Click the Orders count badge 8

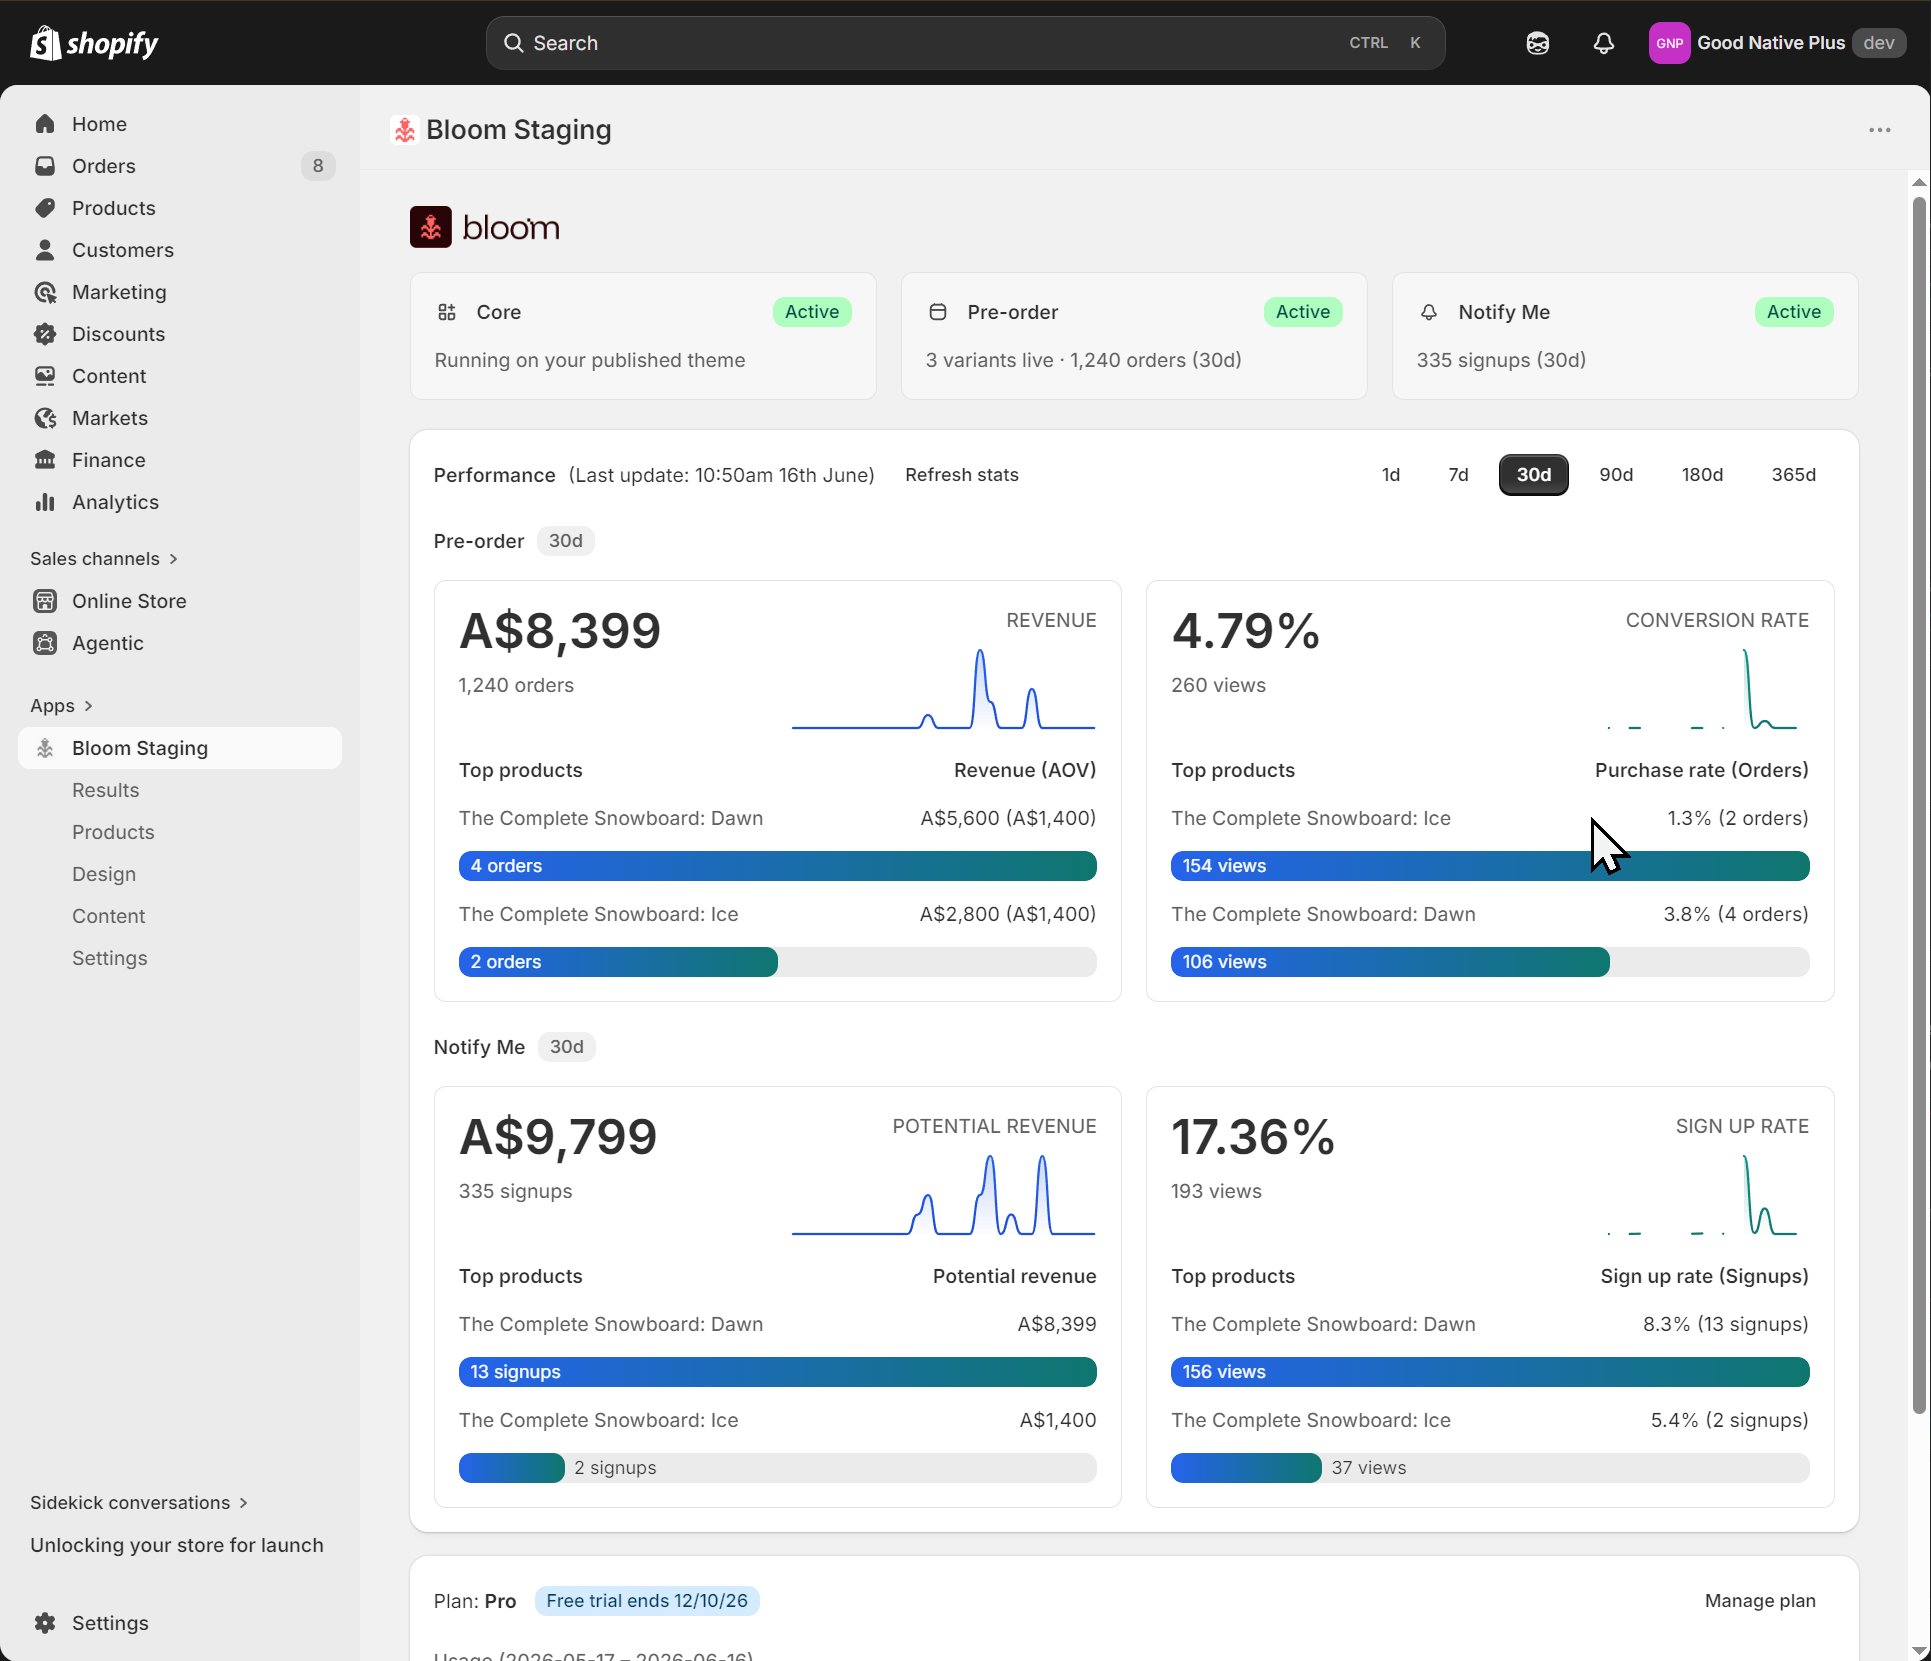pyautogui.click(x=318, y=166)
